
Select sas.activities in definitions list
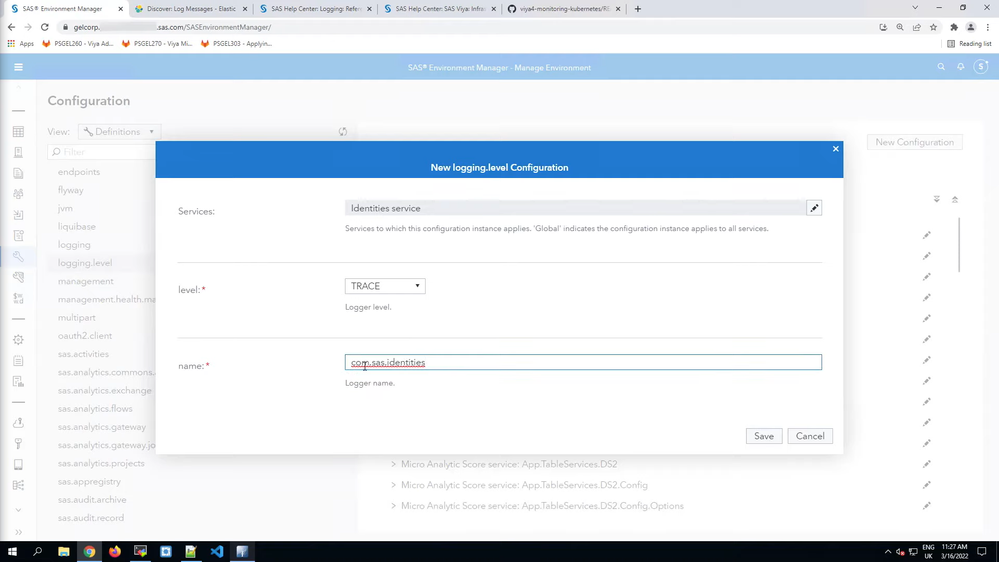pos(83,354)
